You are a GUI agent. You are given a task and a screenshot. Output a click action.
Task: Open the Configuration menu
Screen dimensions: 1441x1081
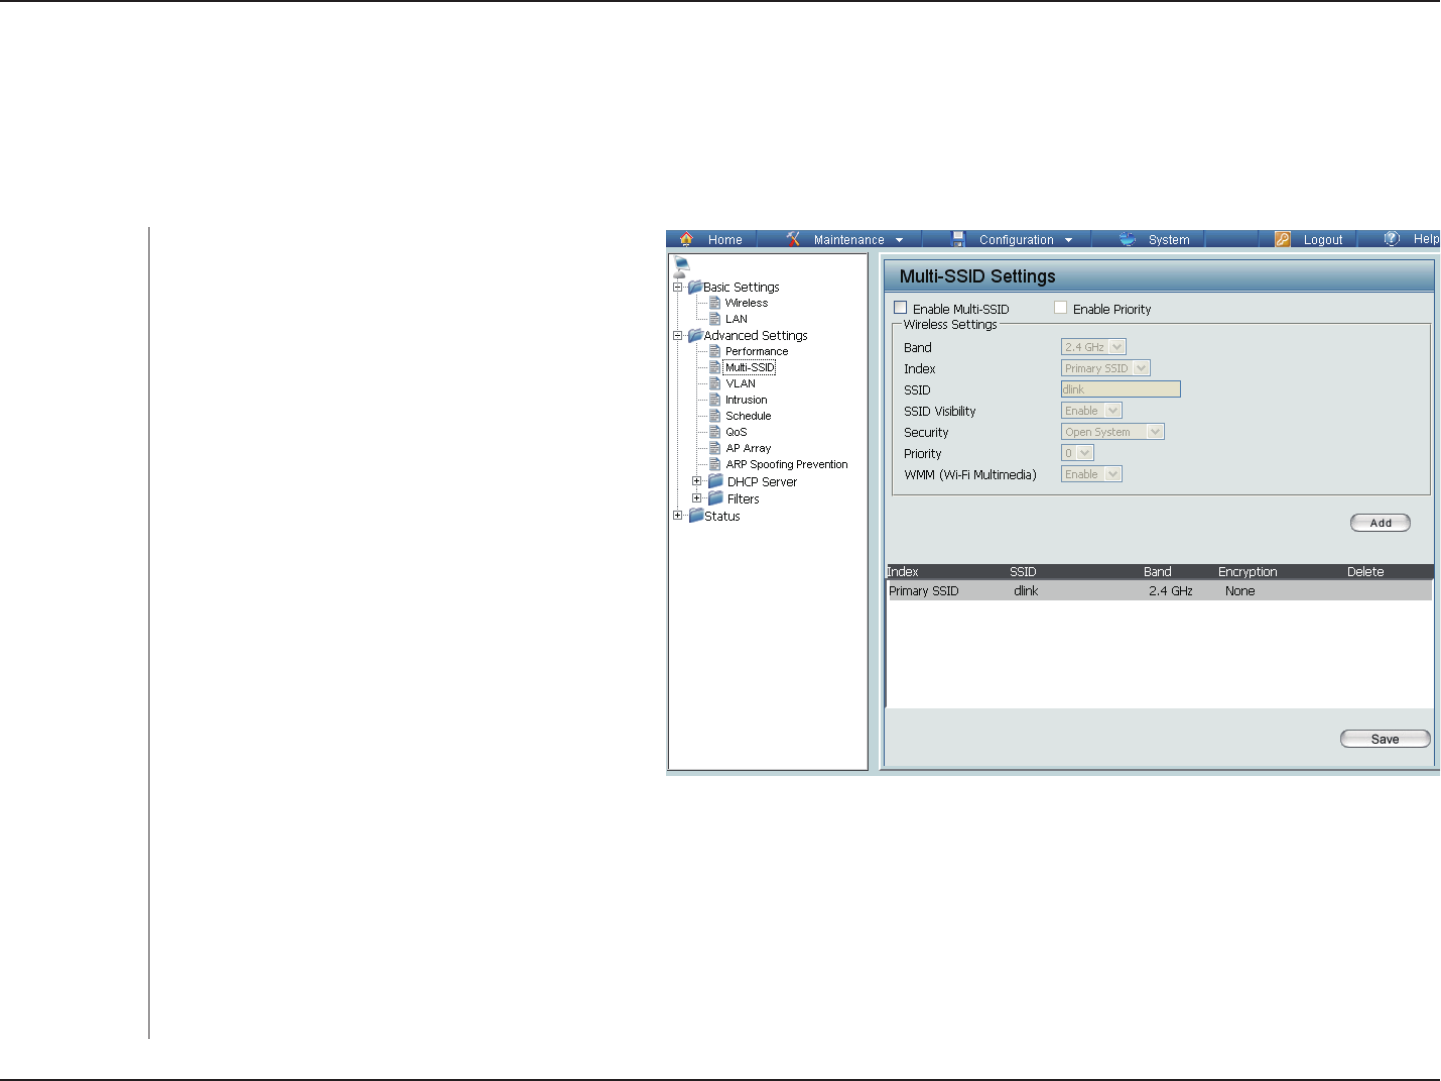pyautogui.click(x=1016, y=240)
